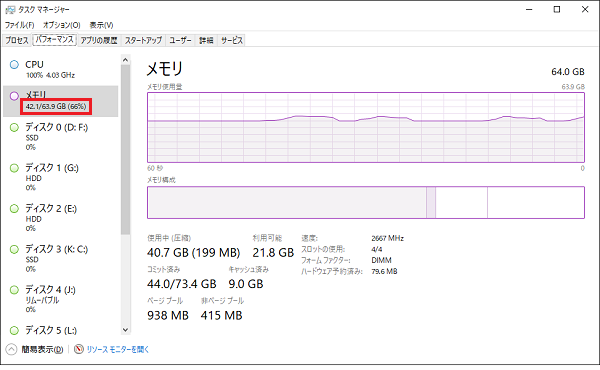Select the パフォーマンス tab
Image resolution: width=600 pixels, height=370 pixels.
(54, 39)
